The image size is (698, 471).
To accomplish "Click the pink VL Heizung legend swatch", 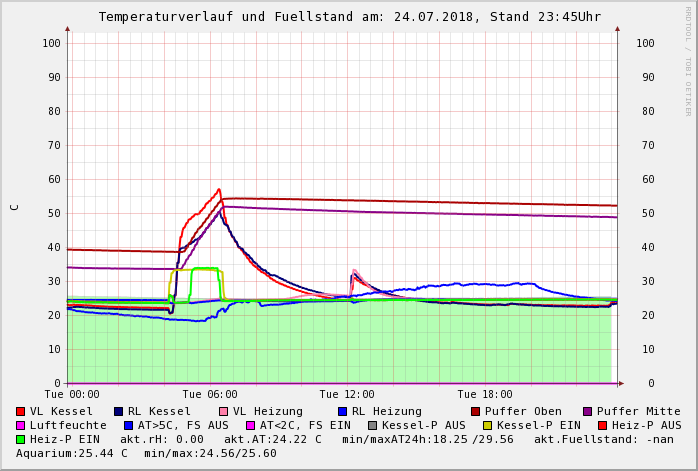I will tap(223, 411).
